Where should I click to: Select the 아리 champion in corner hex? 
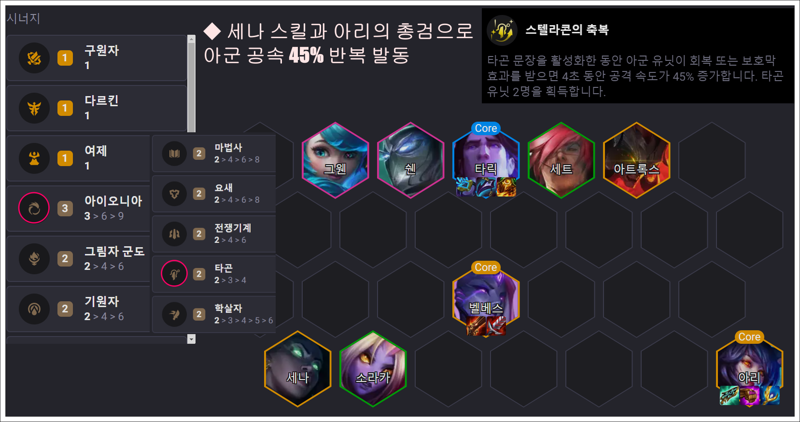(749, 369)
